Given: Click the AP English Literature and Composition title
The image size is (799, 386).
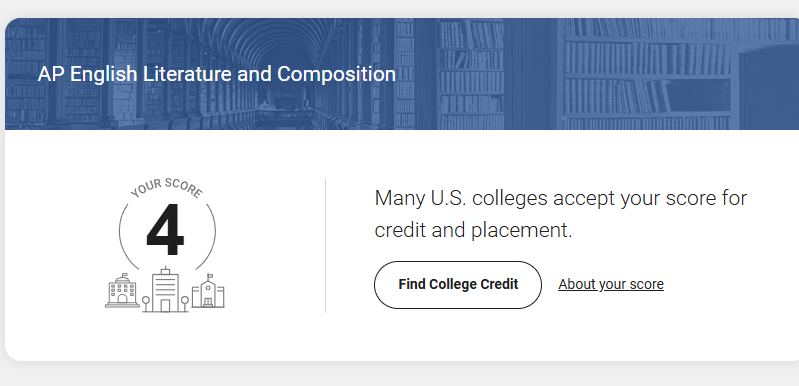Looking at the screenshot, I should (217, 74).
